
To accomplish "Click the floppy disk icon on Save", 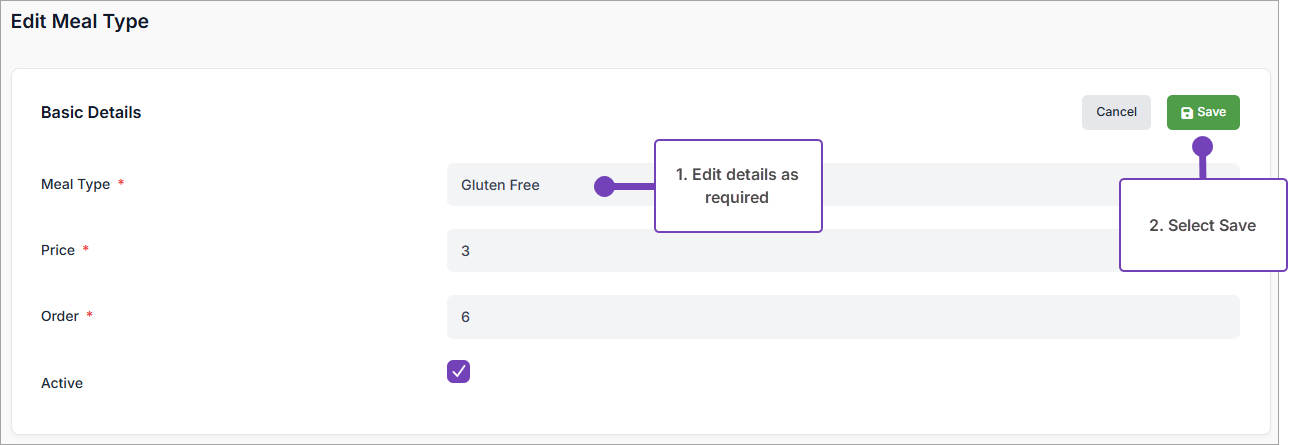I will pyautogui.click(x=1187, y=113).
